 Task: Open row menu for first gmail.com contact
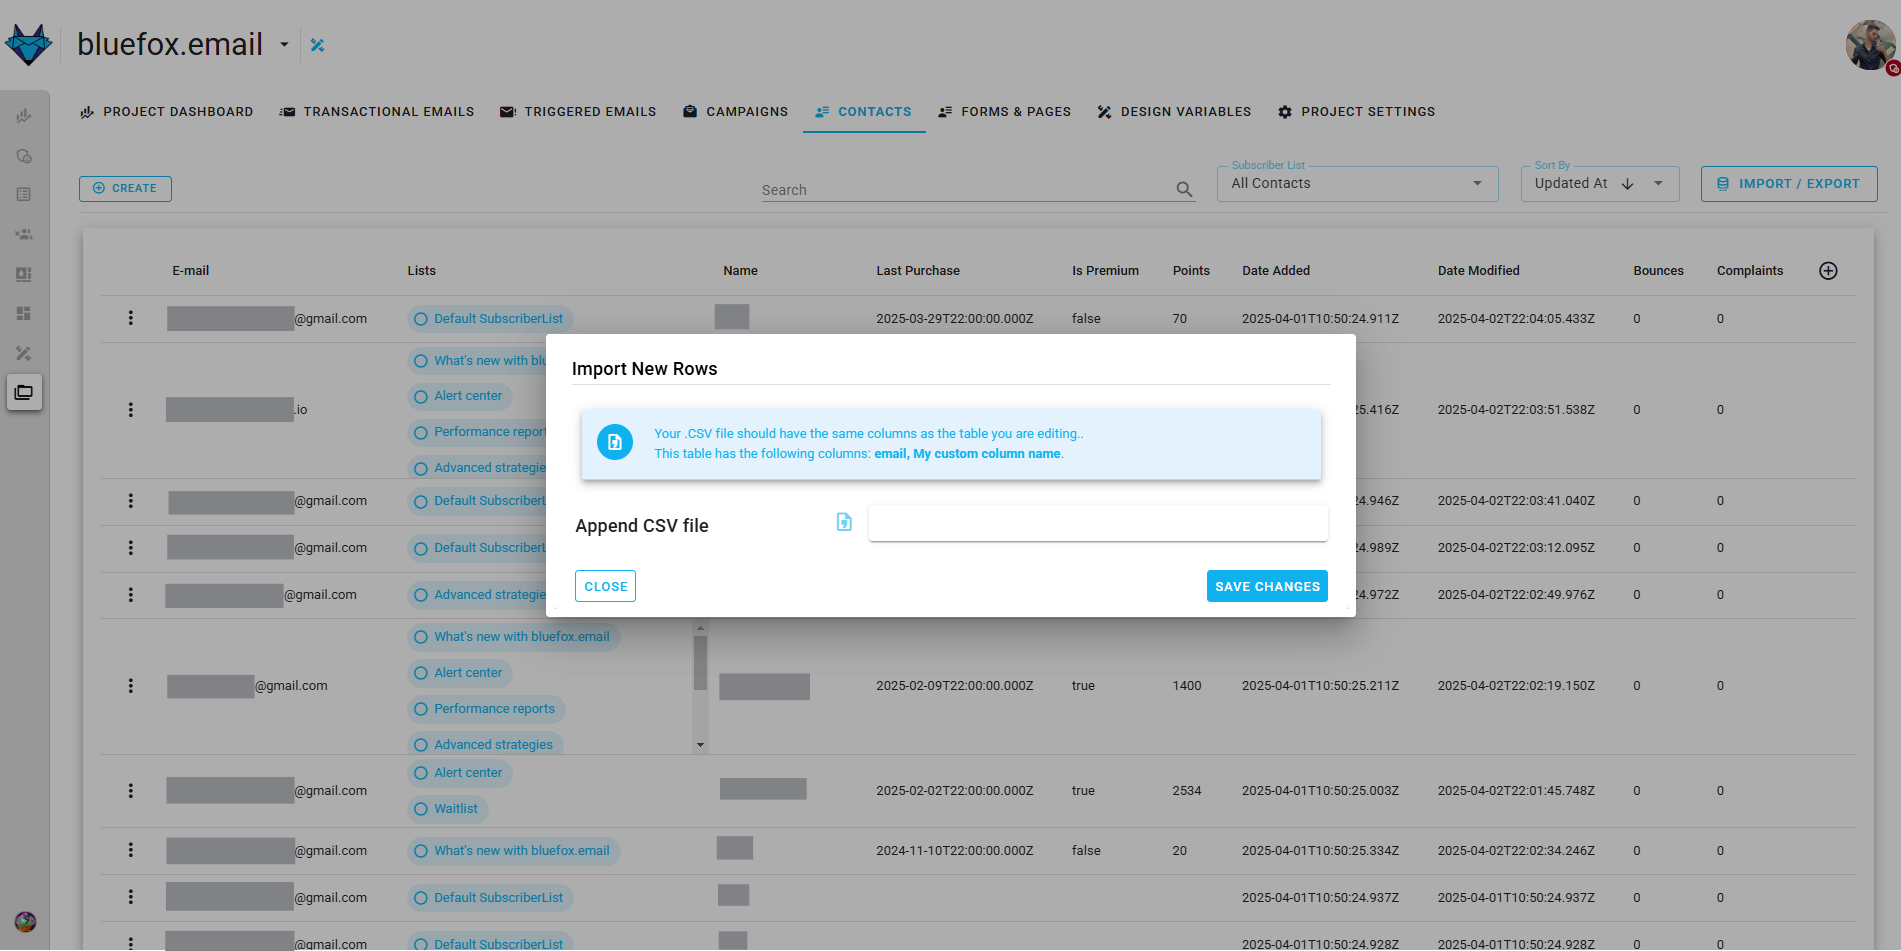pos(130,318)
